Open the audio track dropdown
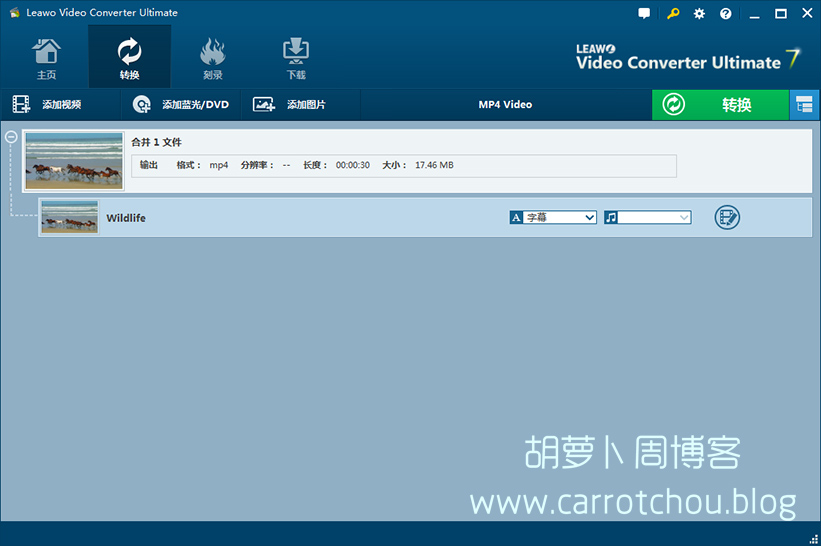 click(648, 217)
